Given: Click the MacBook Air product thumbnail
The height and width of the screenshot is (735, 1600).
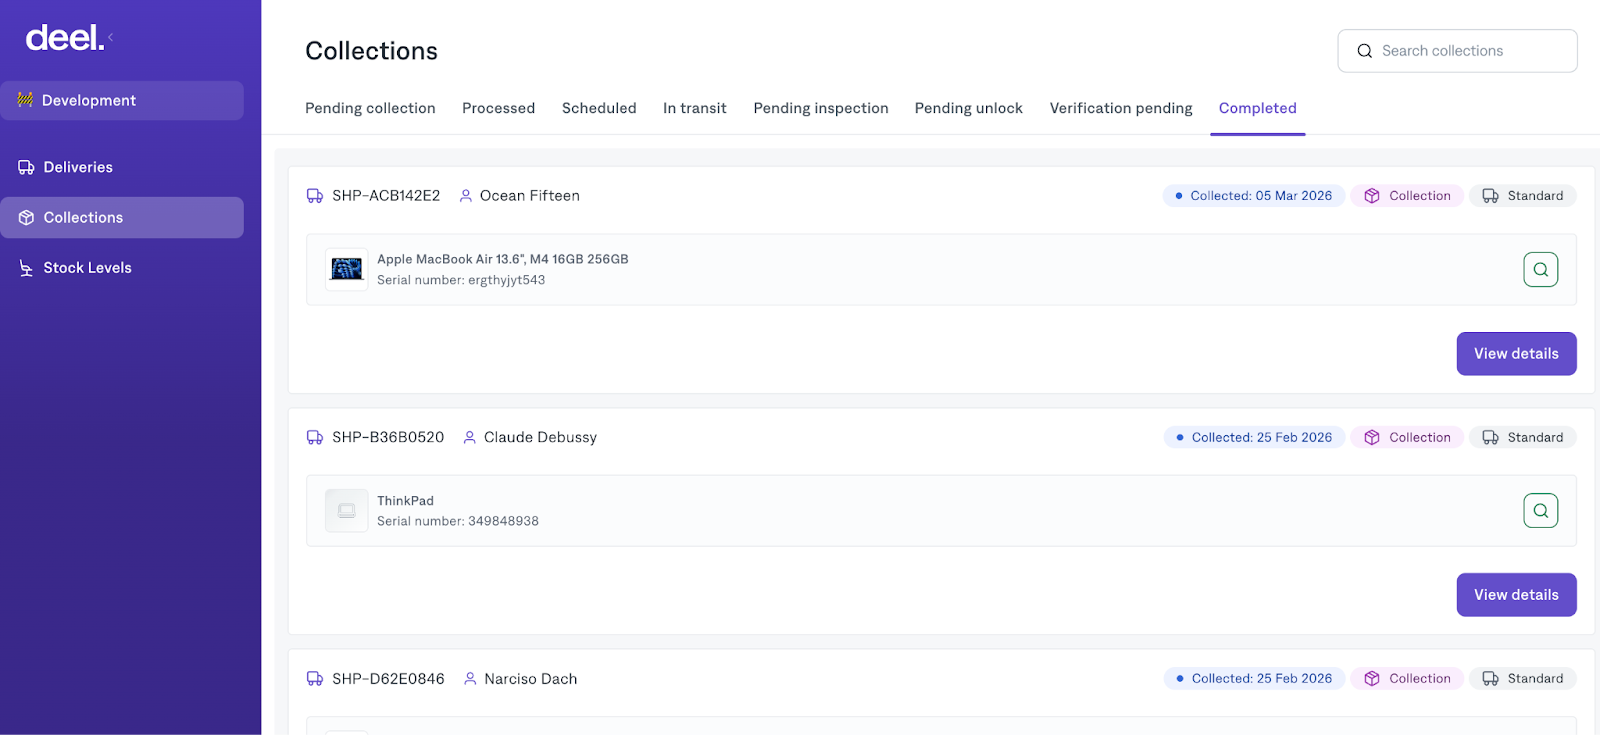Looking at the screenshot, I should click(347, 269).
